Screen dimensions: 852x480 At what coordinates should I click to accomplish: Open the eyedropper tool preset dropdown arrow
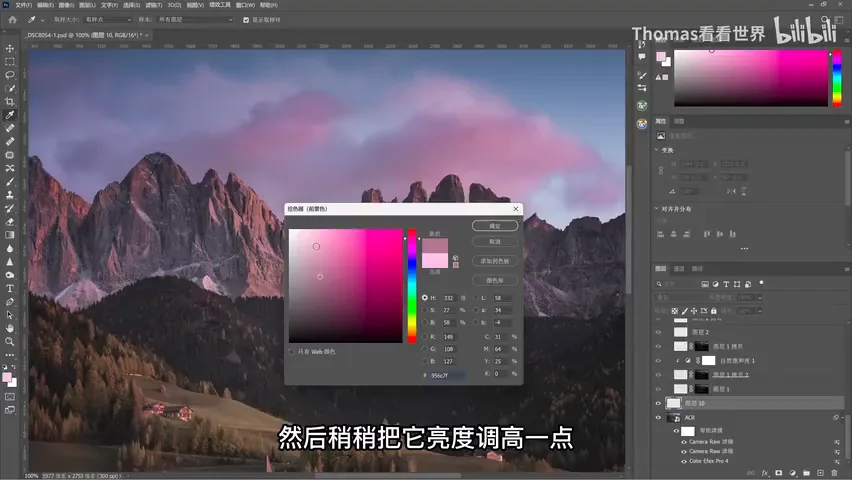pos(42,20)
